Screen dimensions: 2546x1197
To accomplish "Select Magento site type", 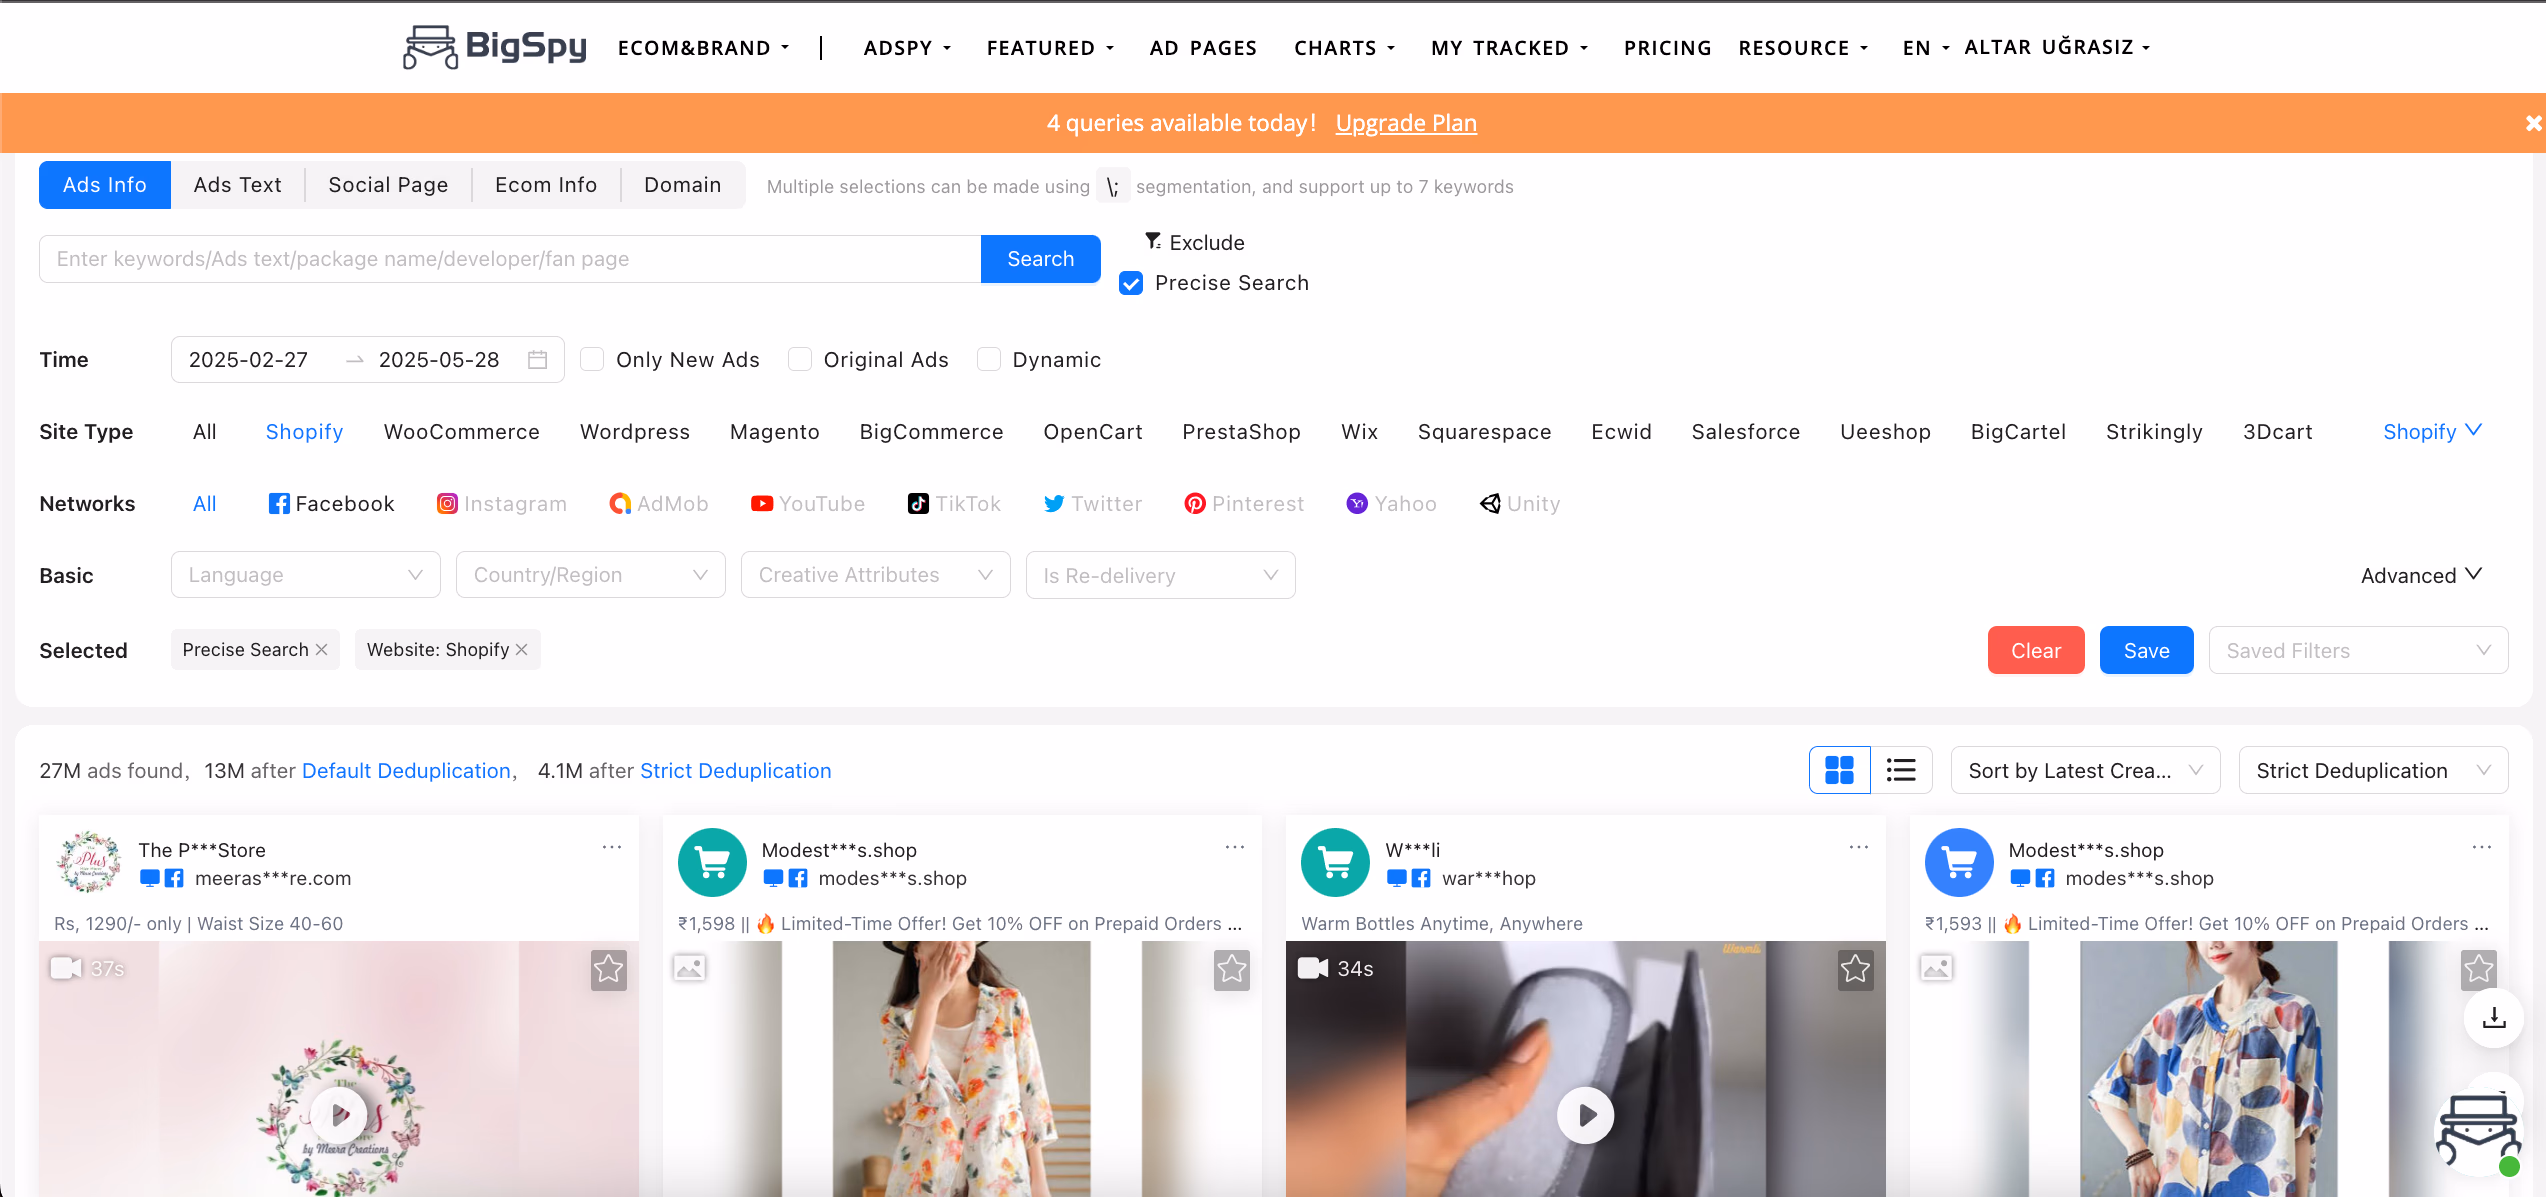I will click(x=775, y=432).
